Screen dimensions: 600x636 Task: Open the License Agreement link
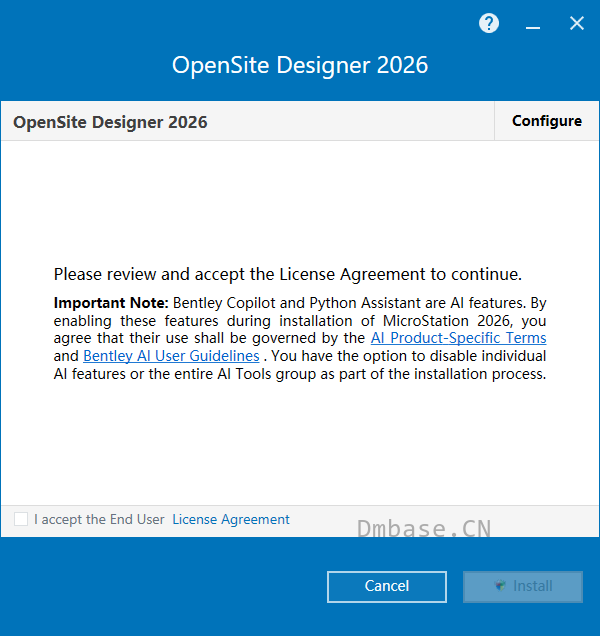tap(231, 519)
